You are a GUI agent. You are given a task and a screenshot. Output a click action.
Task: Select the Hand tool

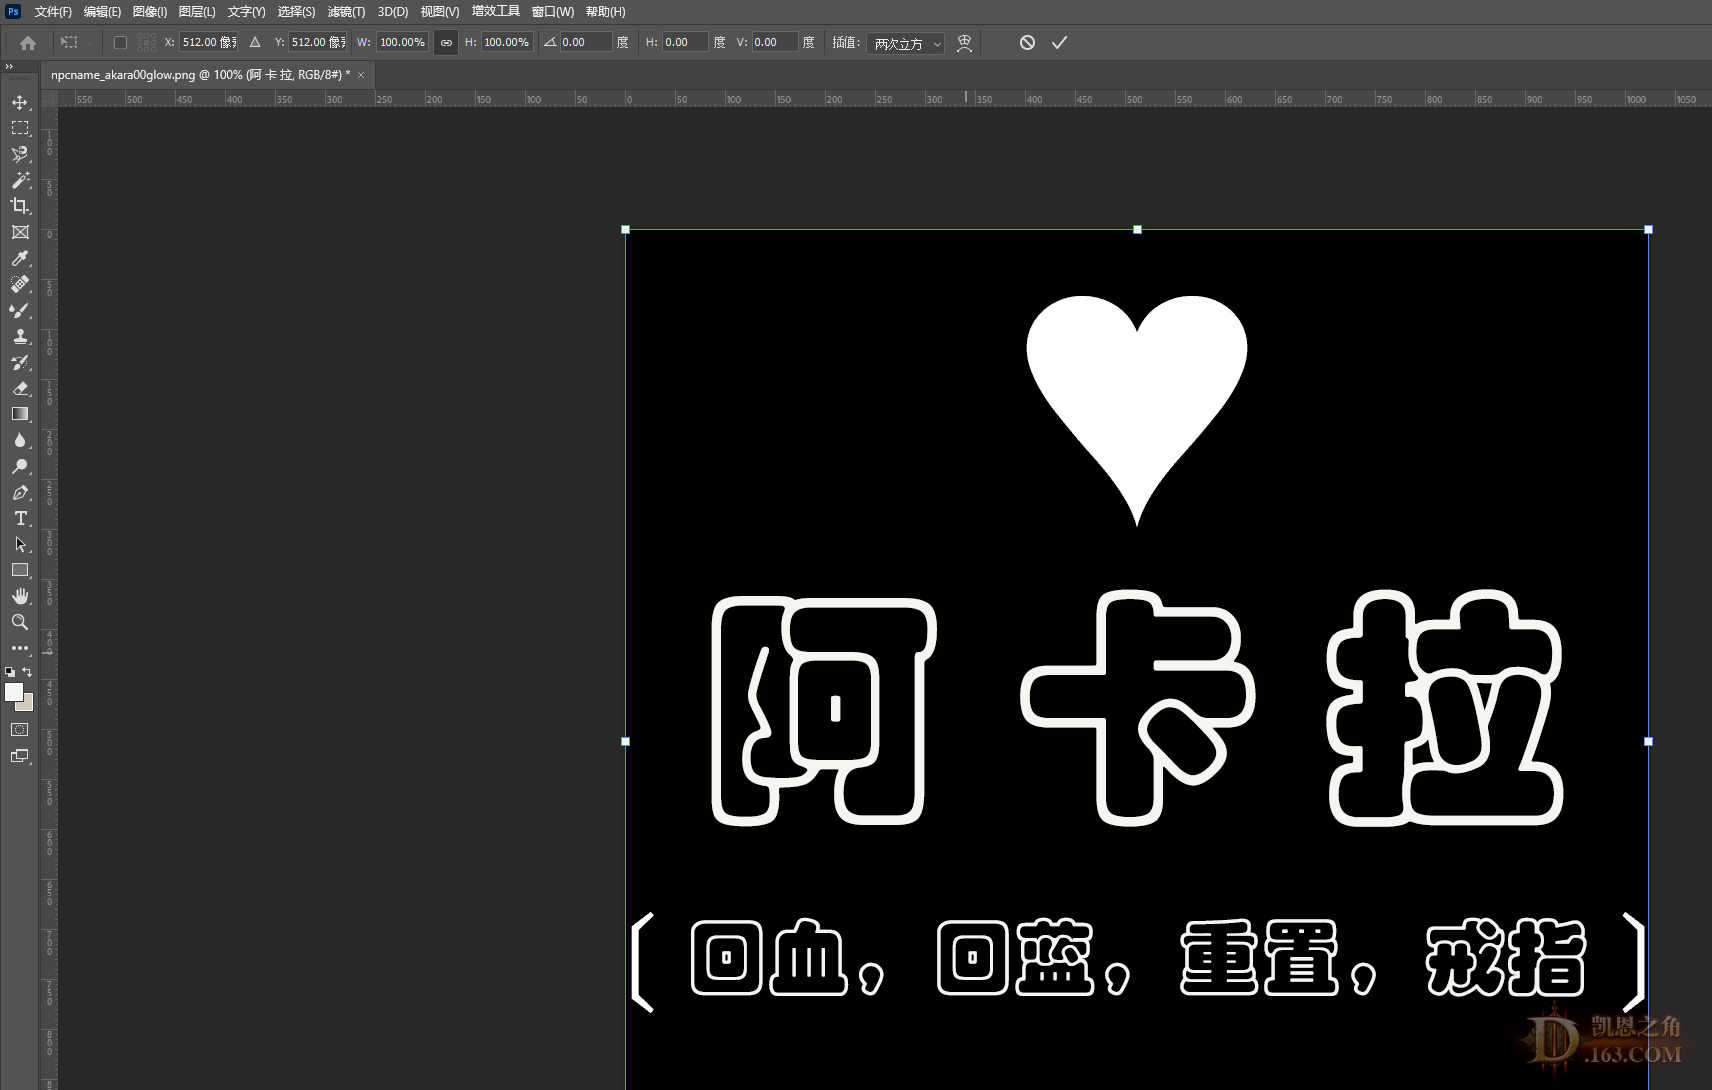(x=19, y=596)
